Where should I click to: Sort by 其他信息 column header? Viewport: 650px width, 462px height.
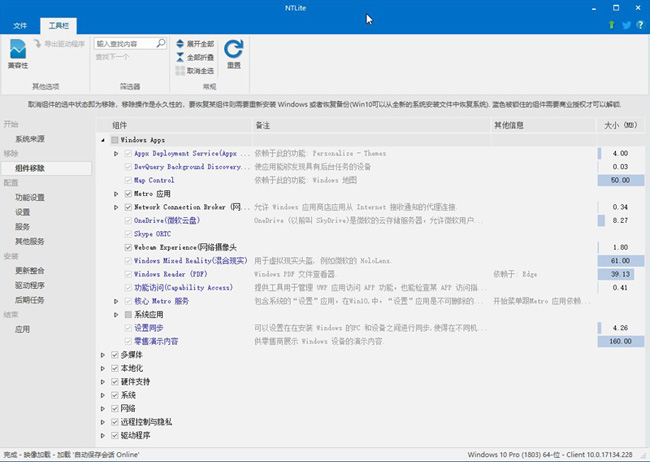[543, 125]
